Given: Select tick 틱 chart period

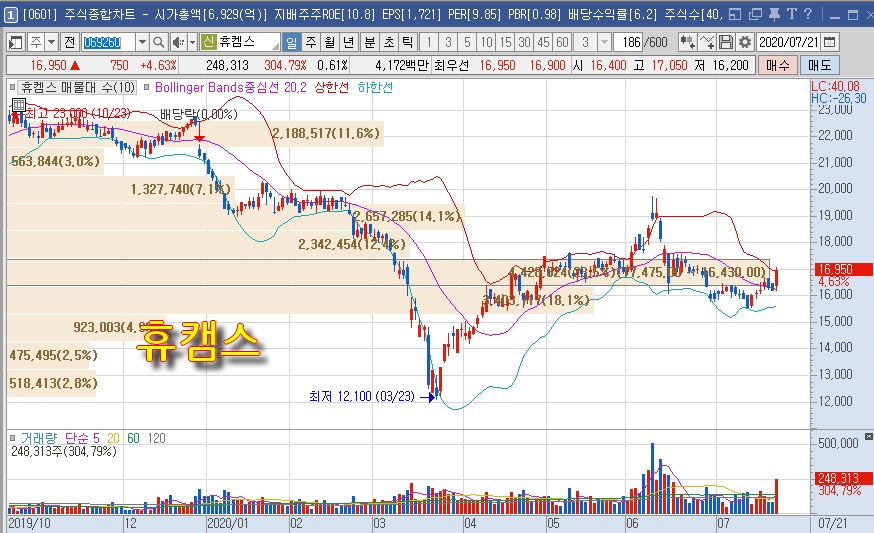Looking at the screenshot, I should 407,42.
